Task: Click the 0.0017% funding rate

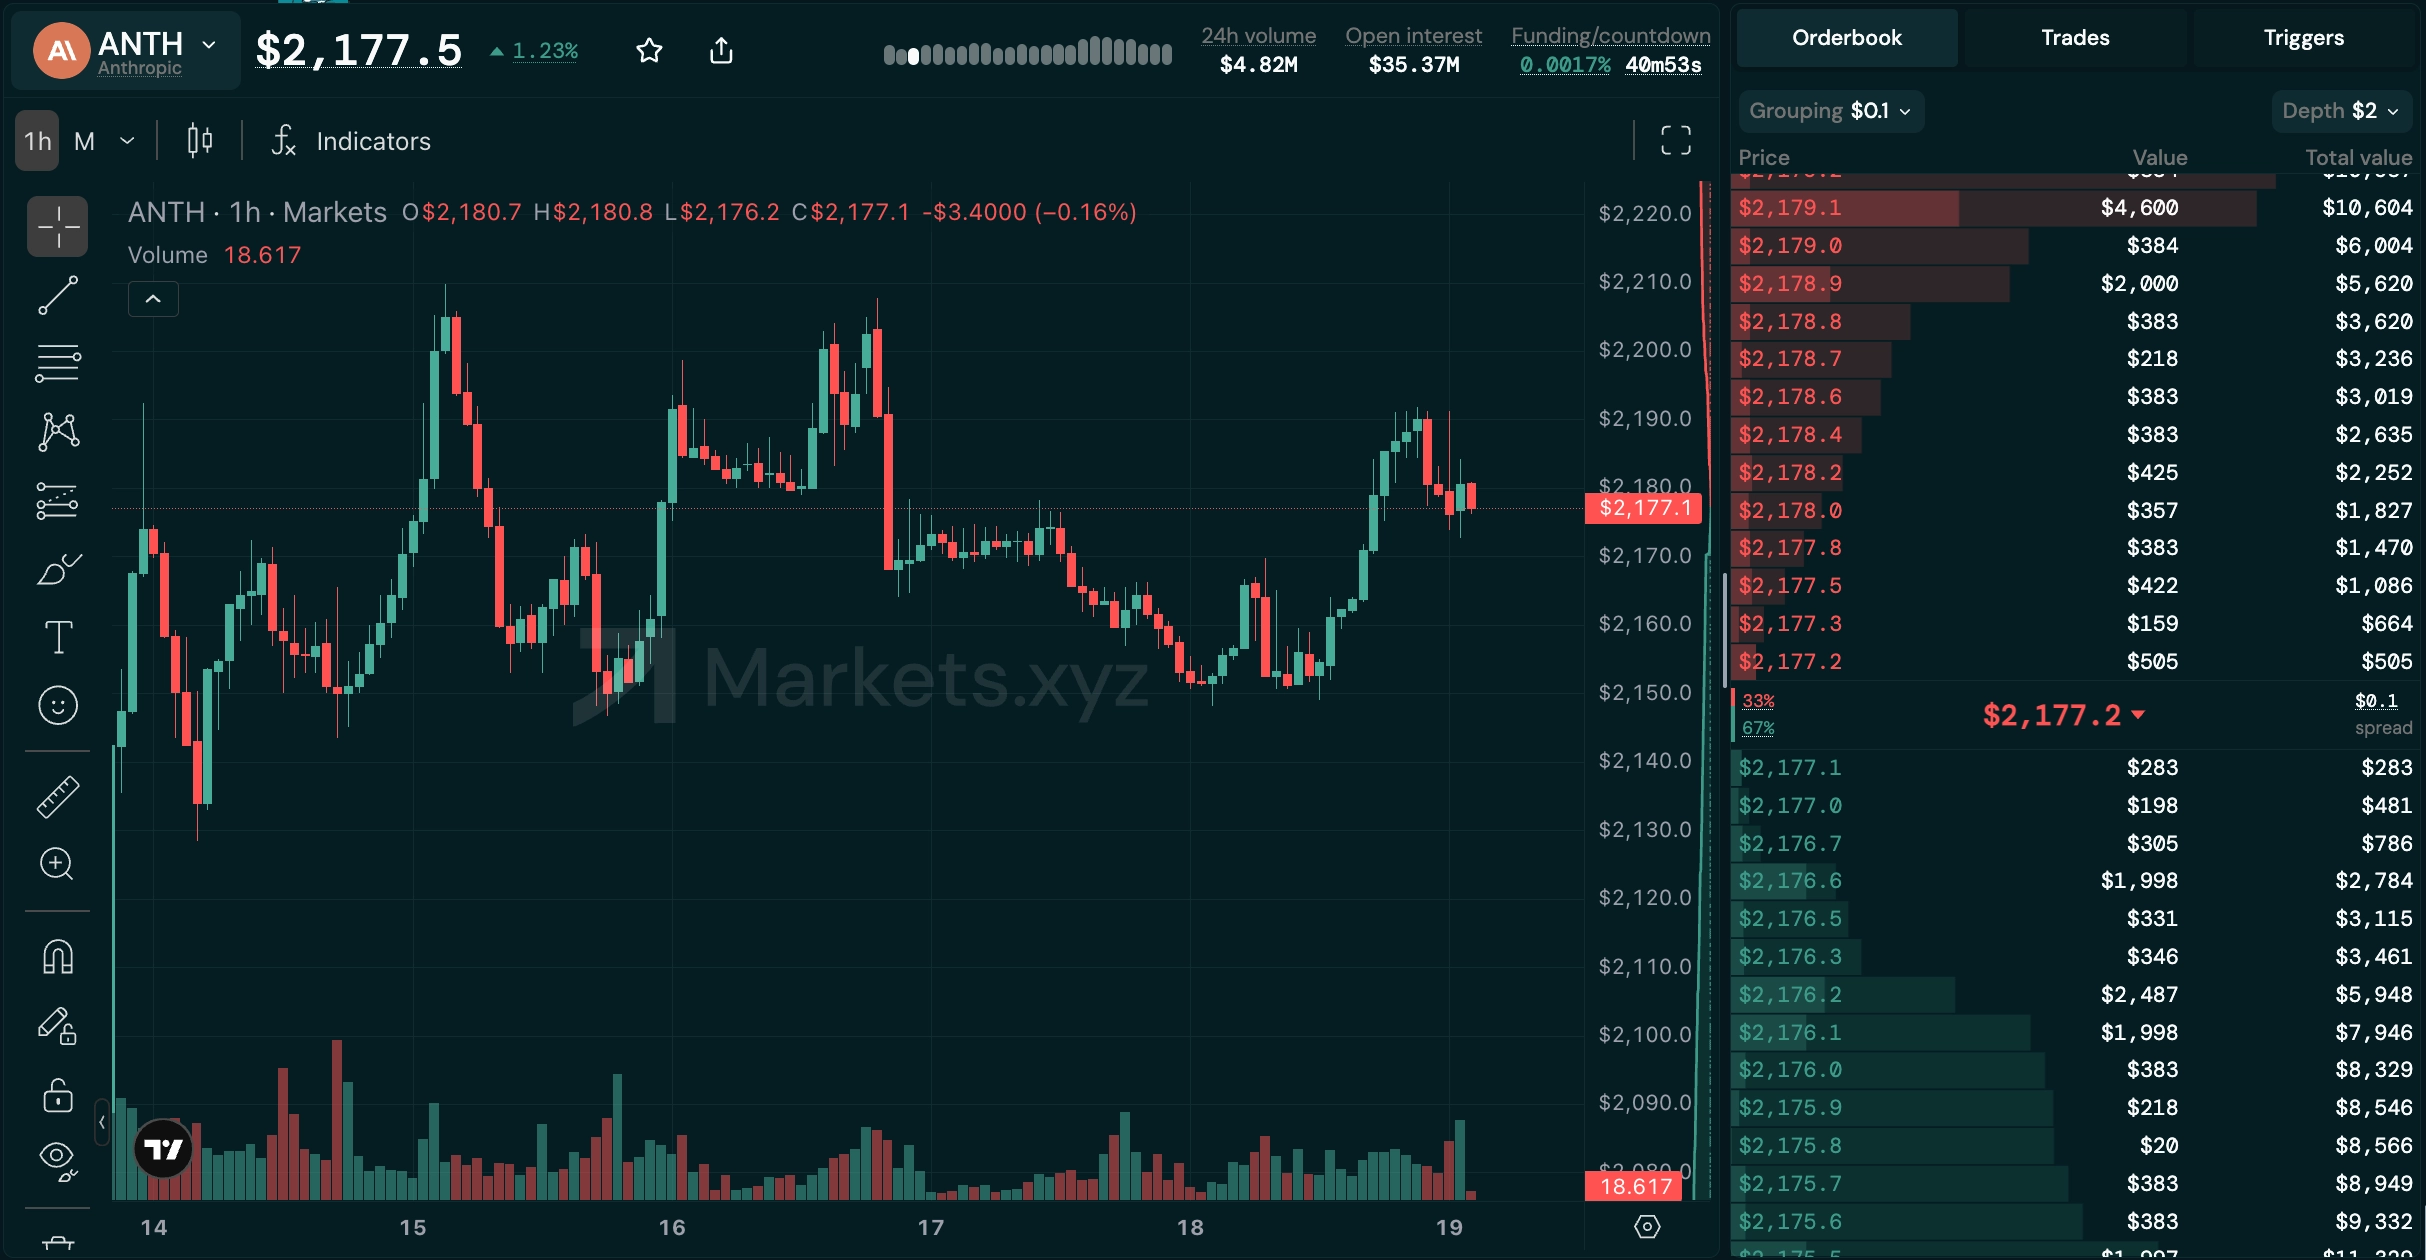Action: 1565,65
